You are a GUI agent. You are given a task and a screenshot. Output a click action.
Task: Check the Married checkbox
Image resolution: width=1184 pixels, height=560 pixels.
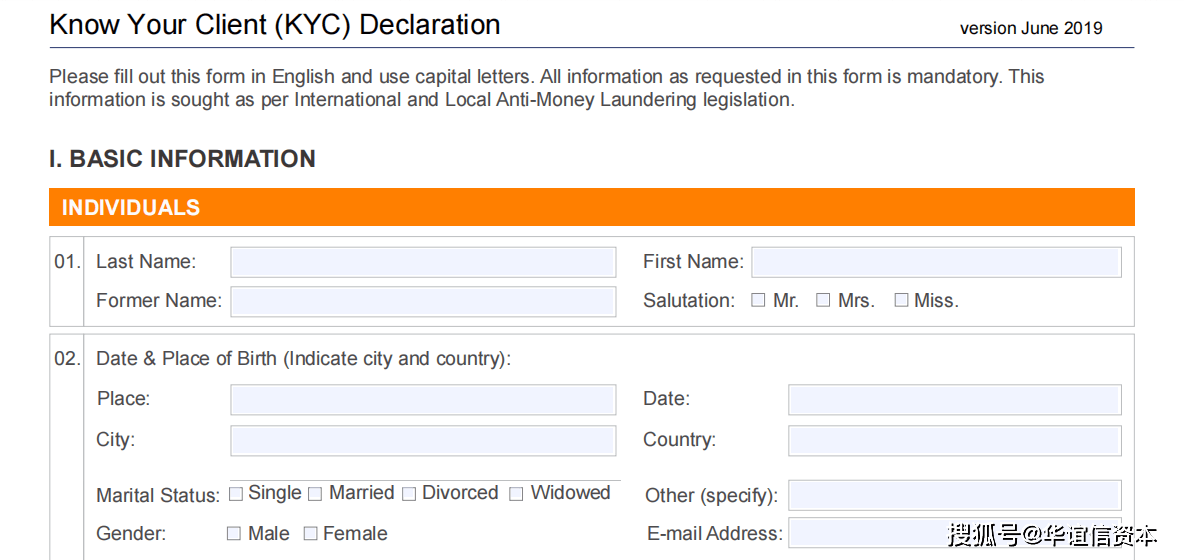tap(315, 493)
